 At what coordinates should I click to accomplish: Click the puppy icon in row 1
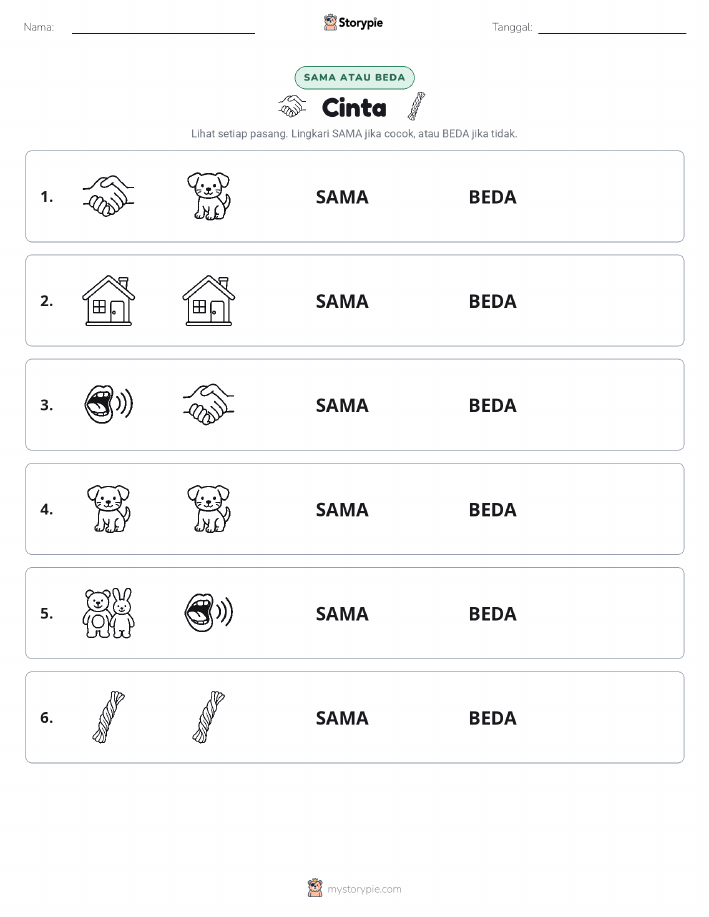pos(209,196)
